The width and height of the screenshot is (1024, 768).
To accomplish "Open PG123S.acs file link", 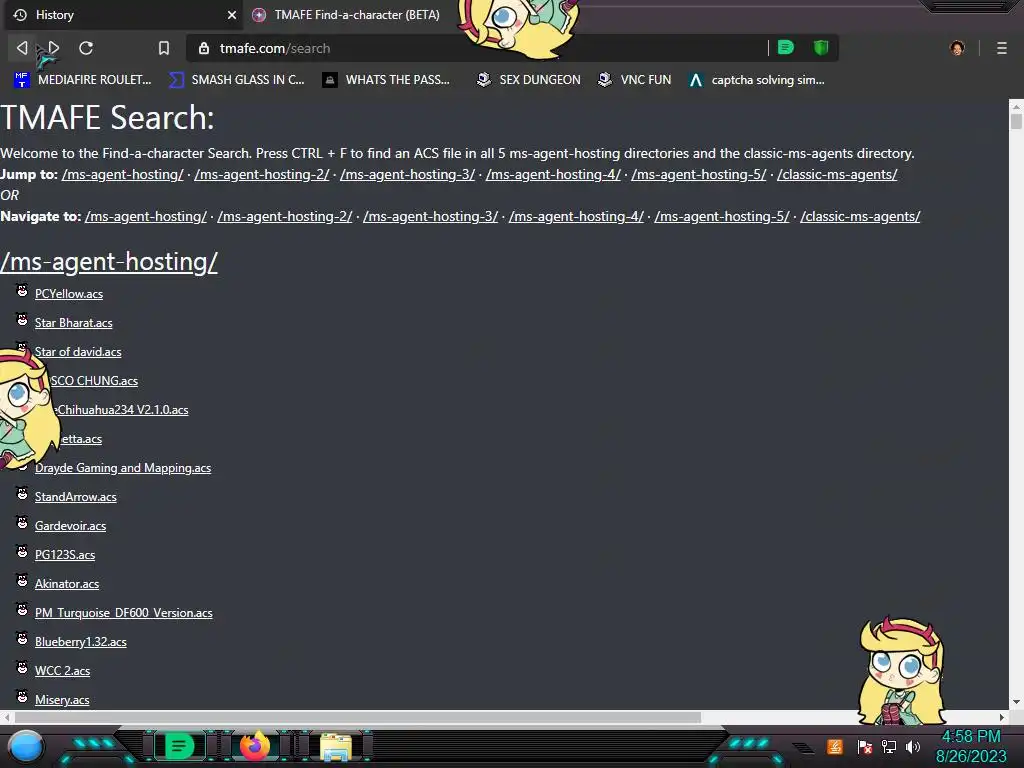I will (65, 555).
